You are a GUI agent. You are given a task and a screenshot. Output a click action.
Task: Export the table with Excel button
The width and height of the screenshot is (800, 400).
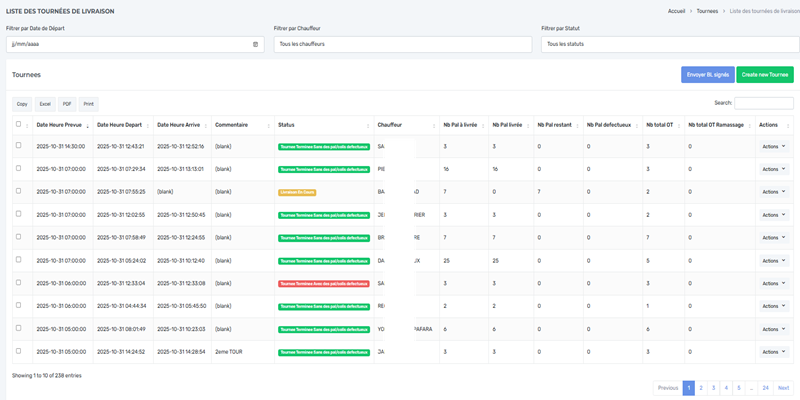pyautogui.click(x=45, y=104)
